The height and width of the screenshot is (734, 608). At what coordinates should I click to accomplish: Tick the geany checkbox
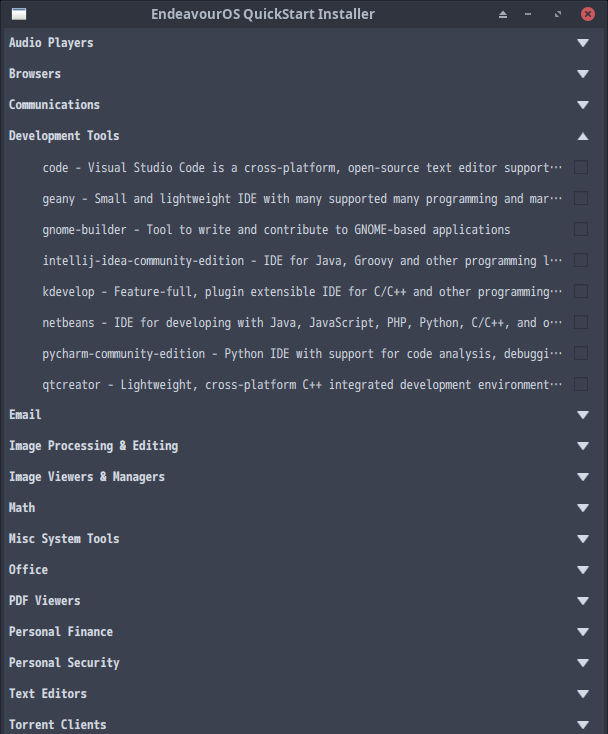tap(581, 198)
